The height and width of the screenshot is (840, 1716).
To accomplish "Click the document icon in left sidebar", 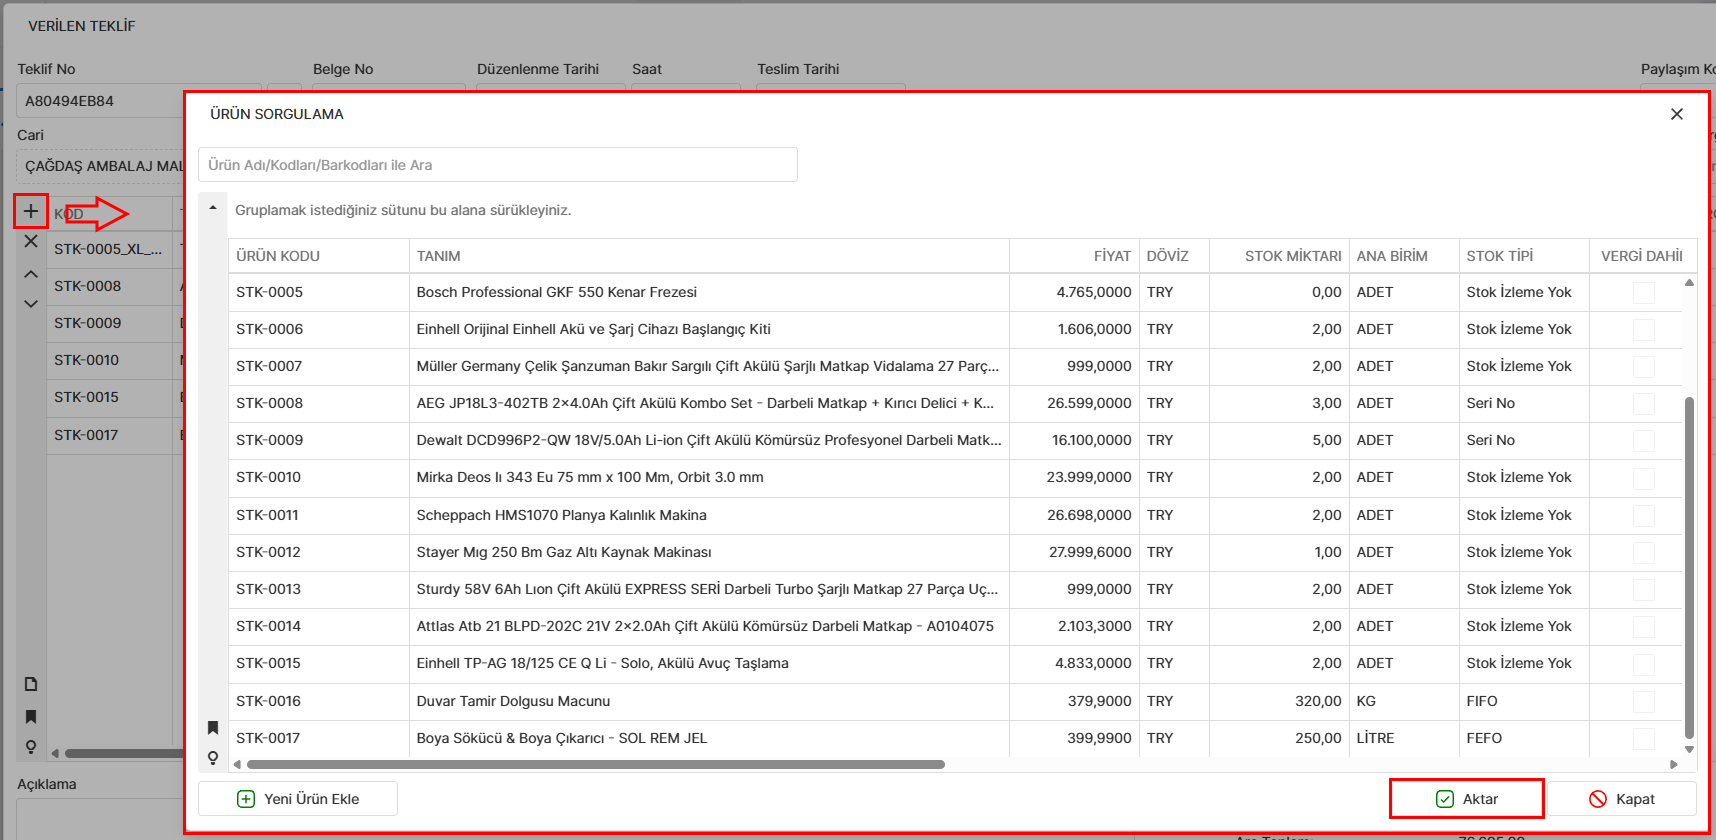I will click(31, 684).
